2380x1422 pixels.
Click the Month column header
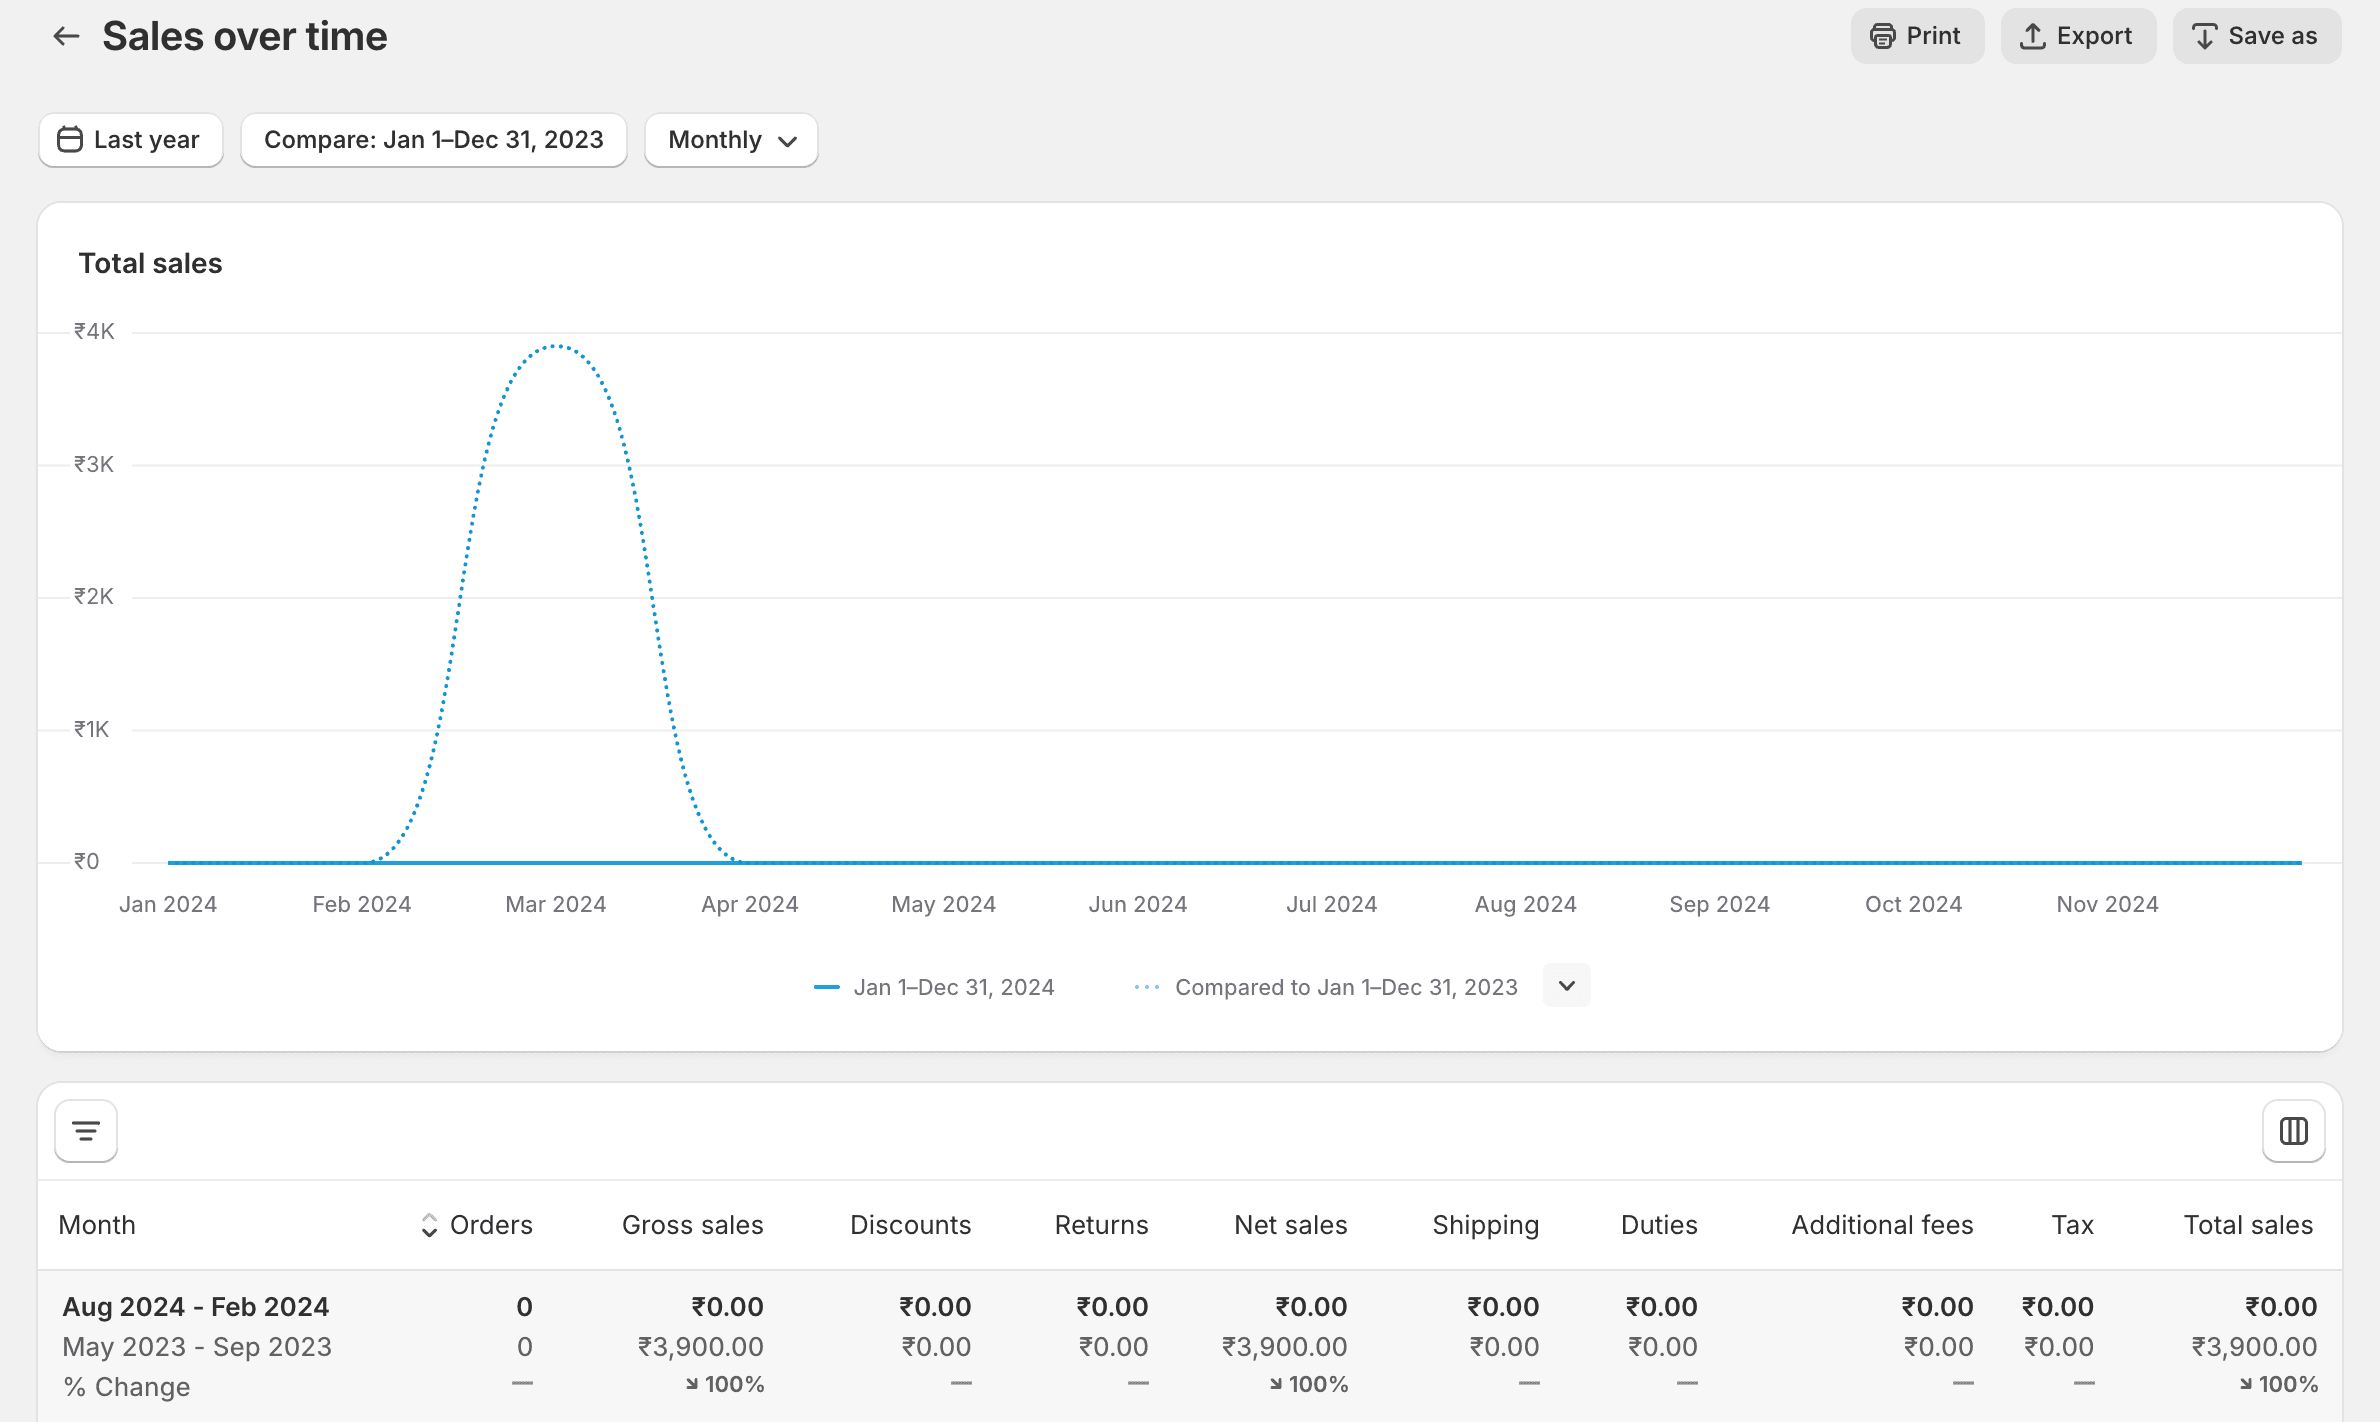[x=97, y=1225]
